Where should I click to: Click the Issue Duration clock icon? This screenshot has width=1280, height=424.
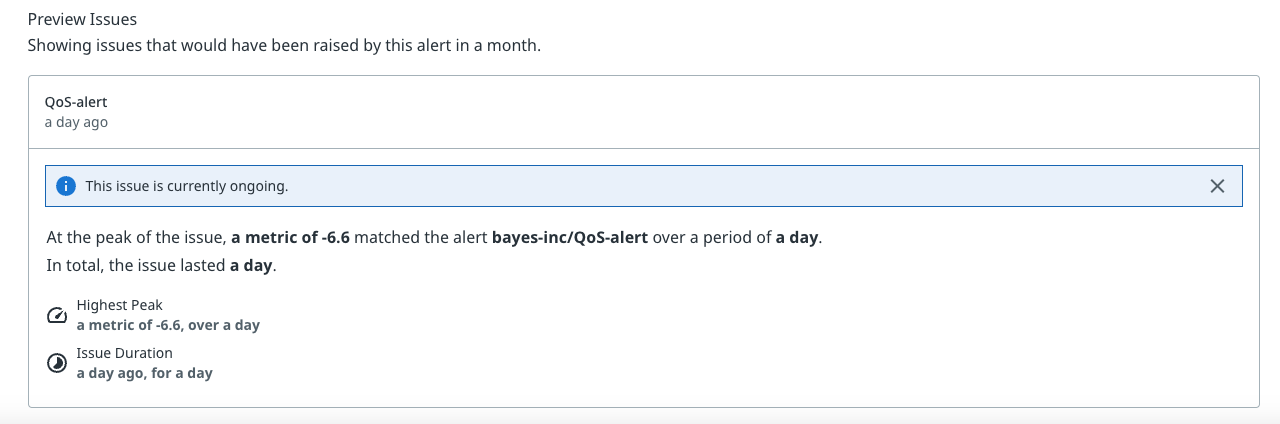tap(57, 363)
